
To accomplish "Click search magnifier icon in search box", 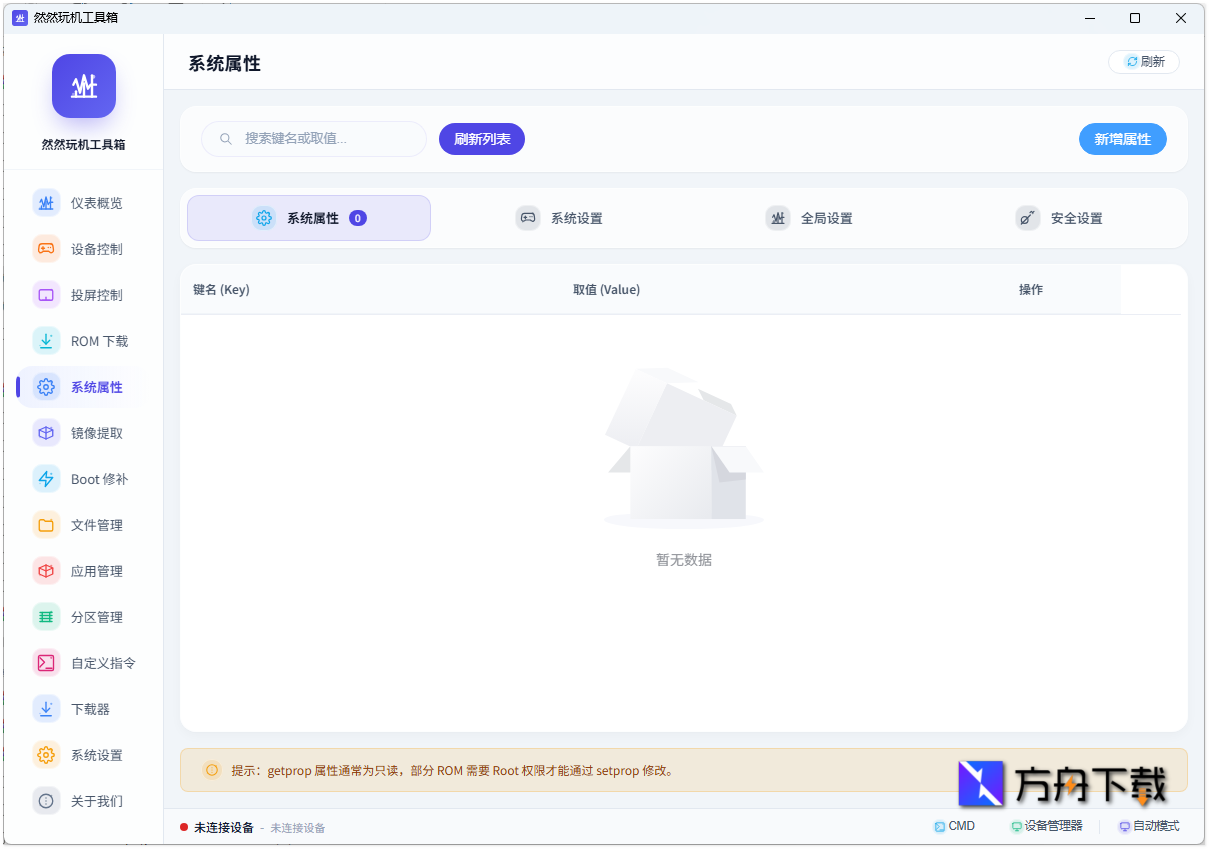I will [x=227, y=139].
